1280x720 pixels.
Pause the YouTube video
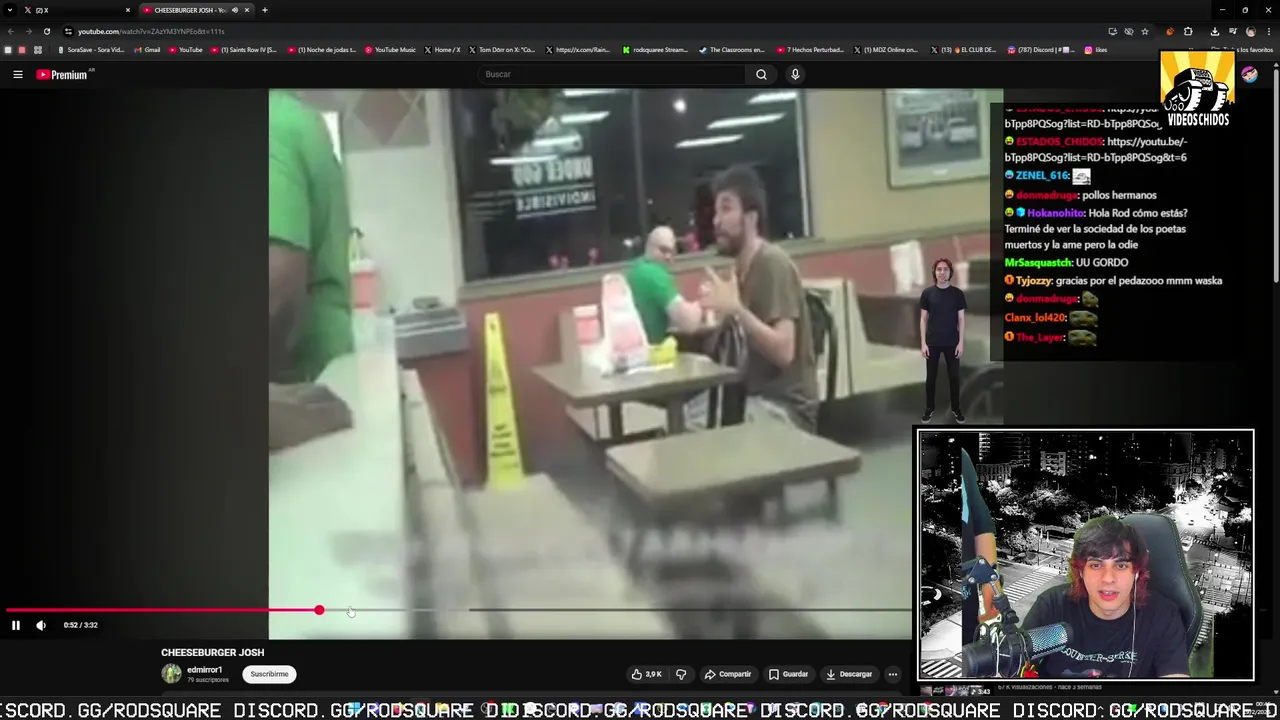(16, 625)
